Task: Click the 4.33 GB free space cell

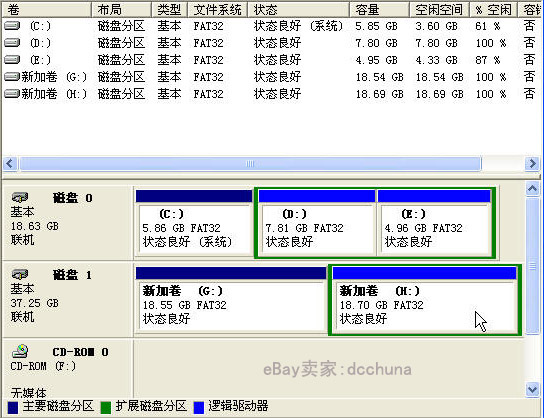Action: [x=436, y=60]
